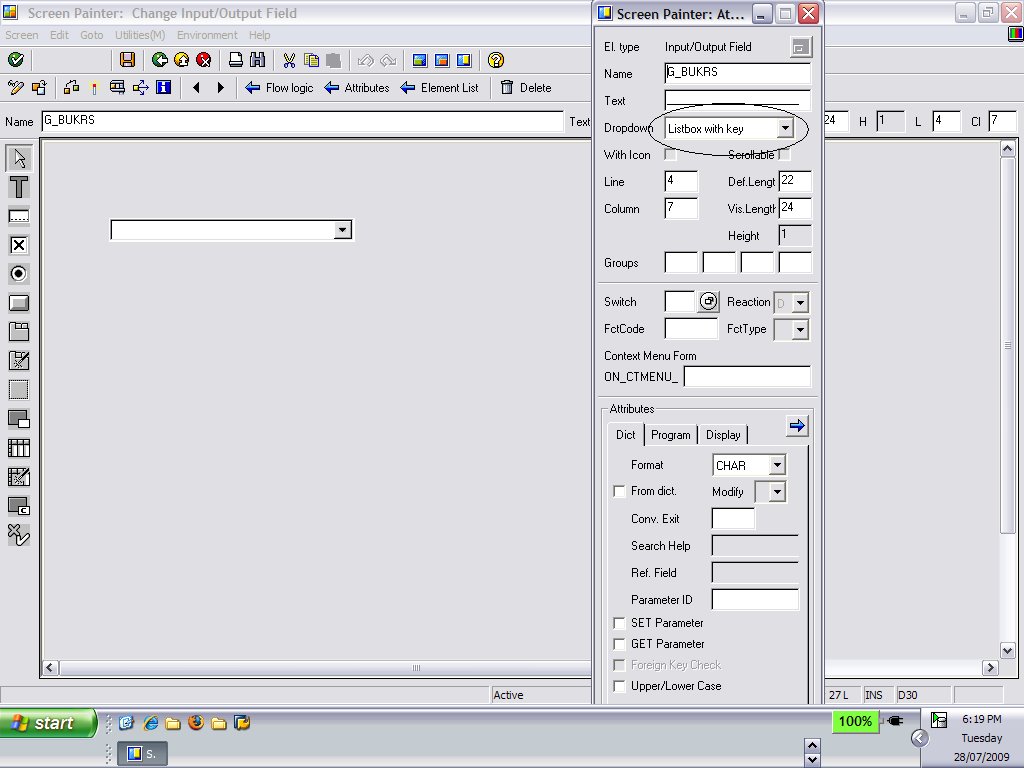The width and height of the screenshot is (1024, 768).
Task: Click the Save icon in the toolbar
Action: click(x=126, y=60)
